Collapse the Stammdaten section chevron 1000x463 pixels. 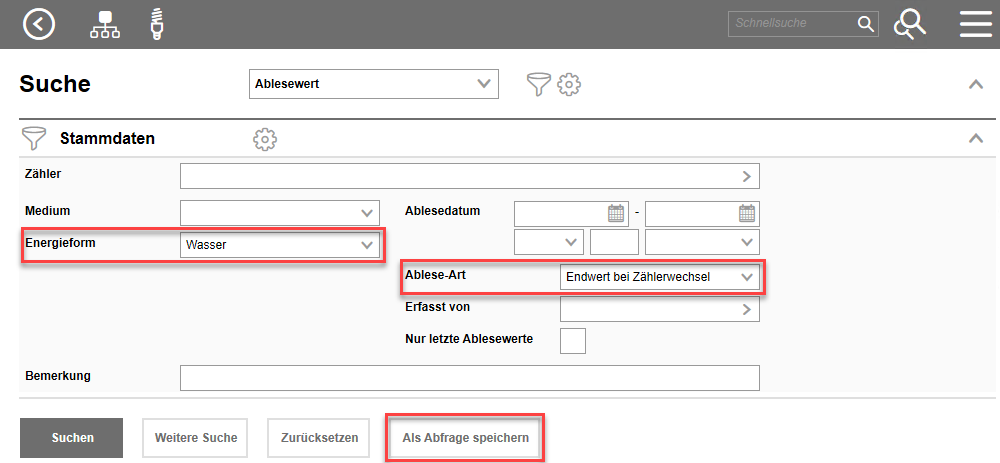coord(976,138)
